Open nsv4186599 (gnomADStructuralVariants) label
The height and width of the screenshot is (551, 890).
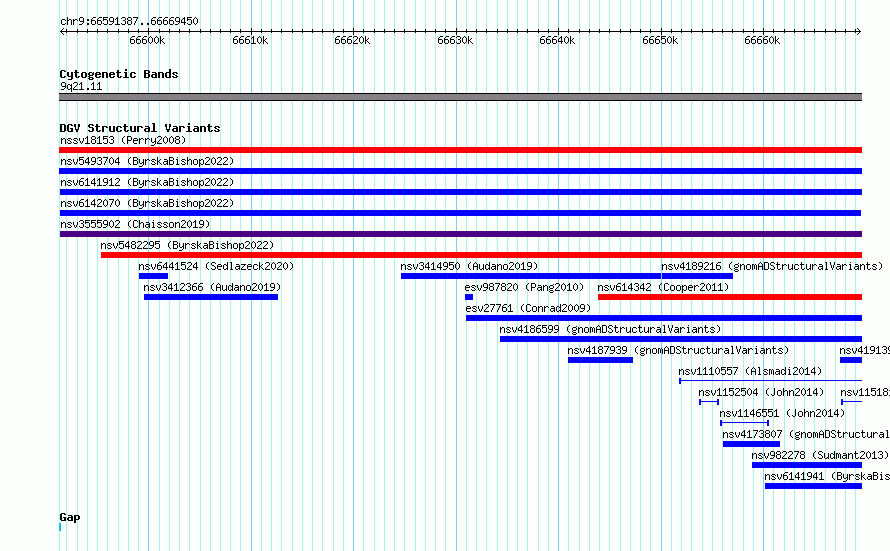tap(610, 329)
